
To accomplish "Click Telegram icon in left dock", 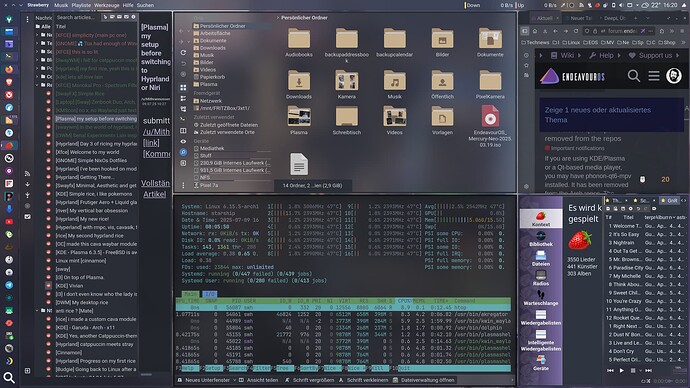I will (9, 285).
